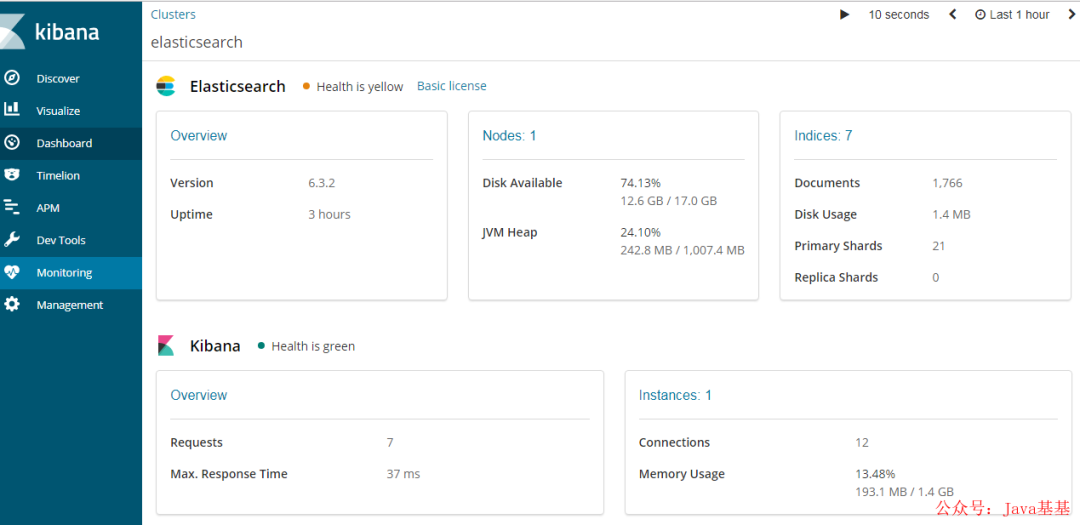Step time range backward arrow

click(953, 14)
